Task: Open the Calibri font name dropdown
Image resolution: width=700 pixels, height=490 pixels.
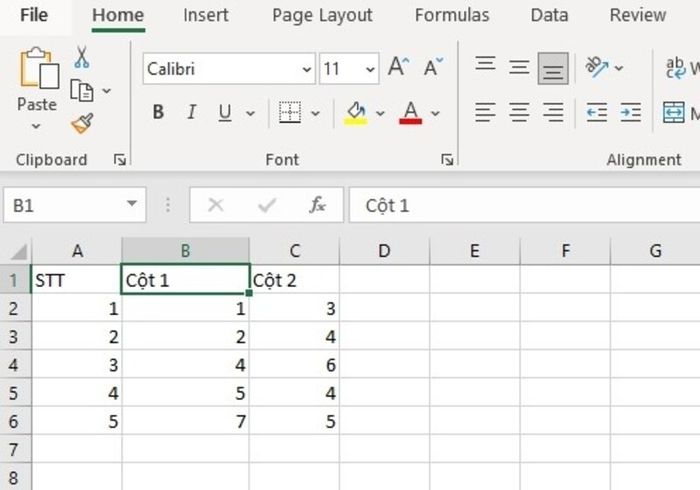Action: click(306, 69)
